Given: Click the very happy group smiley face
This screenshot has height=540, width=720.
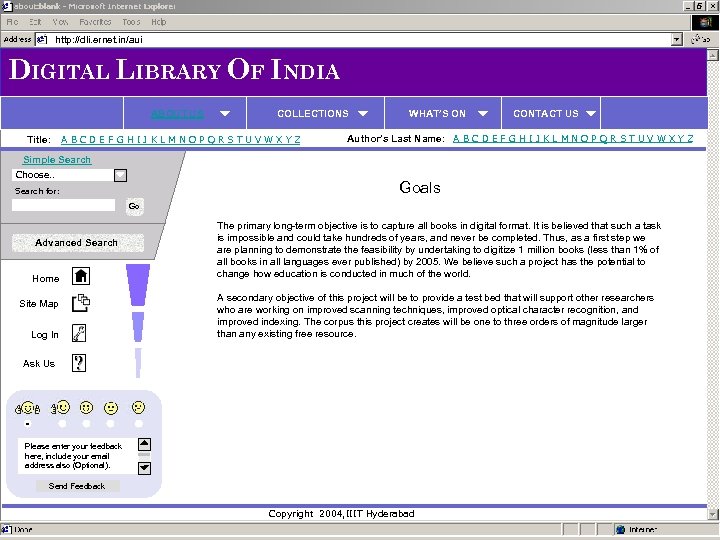Looking at the screenshot, I should tap(28, 408).
